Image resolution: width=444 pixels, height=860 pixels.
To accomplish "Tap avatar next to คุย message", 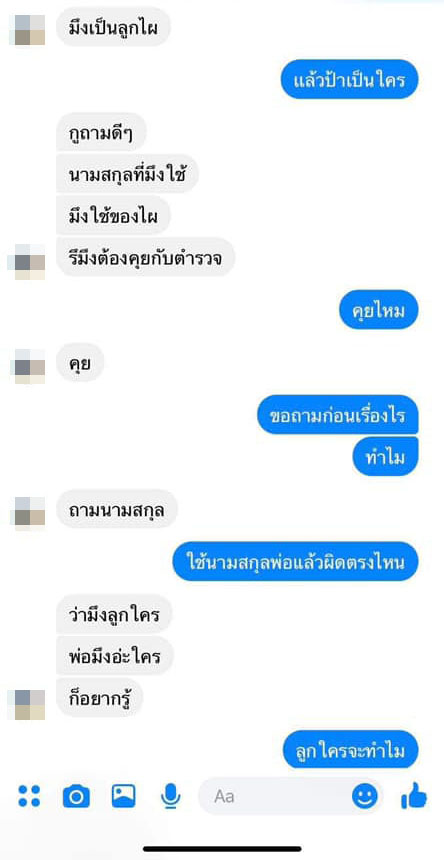I will 27,366.
